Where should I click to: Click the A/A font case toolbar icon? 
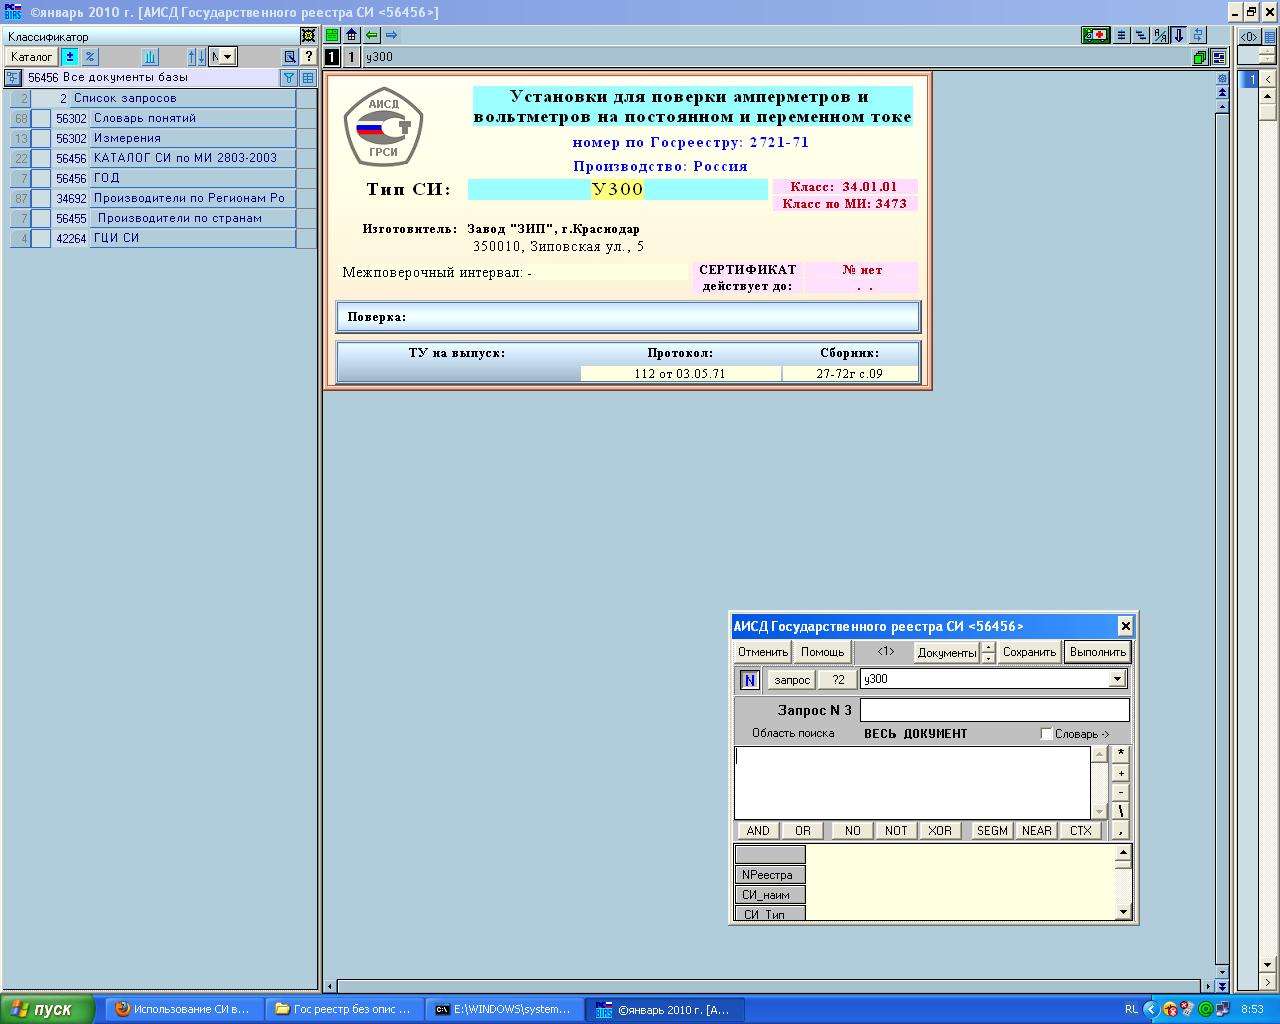(1160, 35)
